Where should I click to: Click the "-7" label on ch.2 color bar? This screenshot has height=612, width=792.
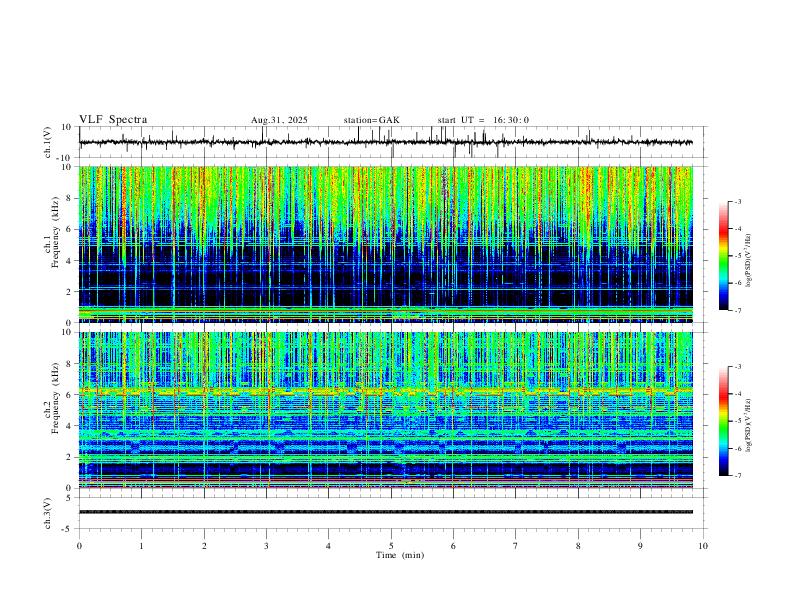click(737, 476)
